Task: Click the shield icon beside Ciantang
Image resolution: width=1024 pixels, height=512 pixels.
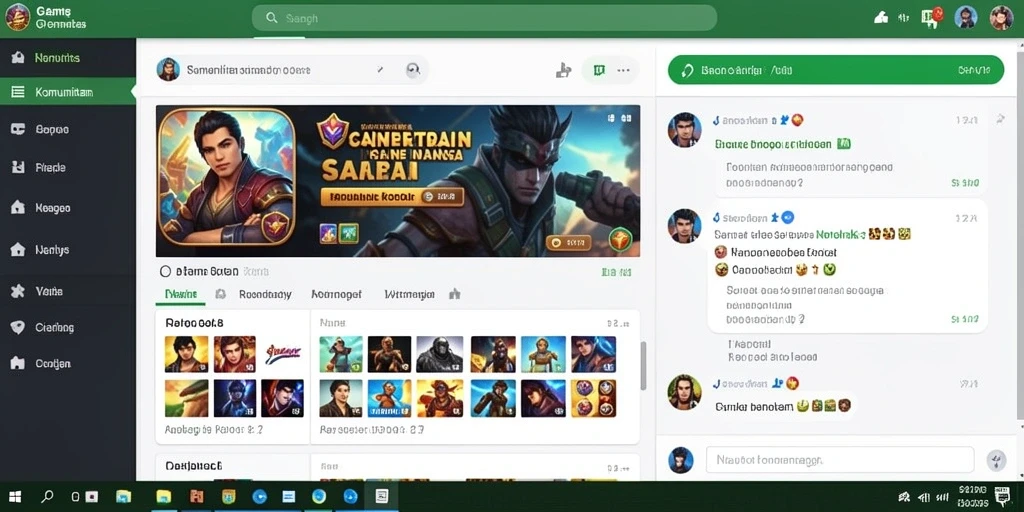Action: pyautogui.click(x=18, y=327)
